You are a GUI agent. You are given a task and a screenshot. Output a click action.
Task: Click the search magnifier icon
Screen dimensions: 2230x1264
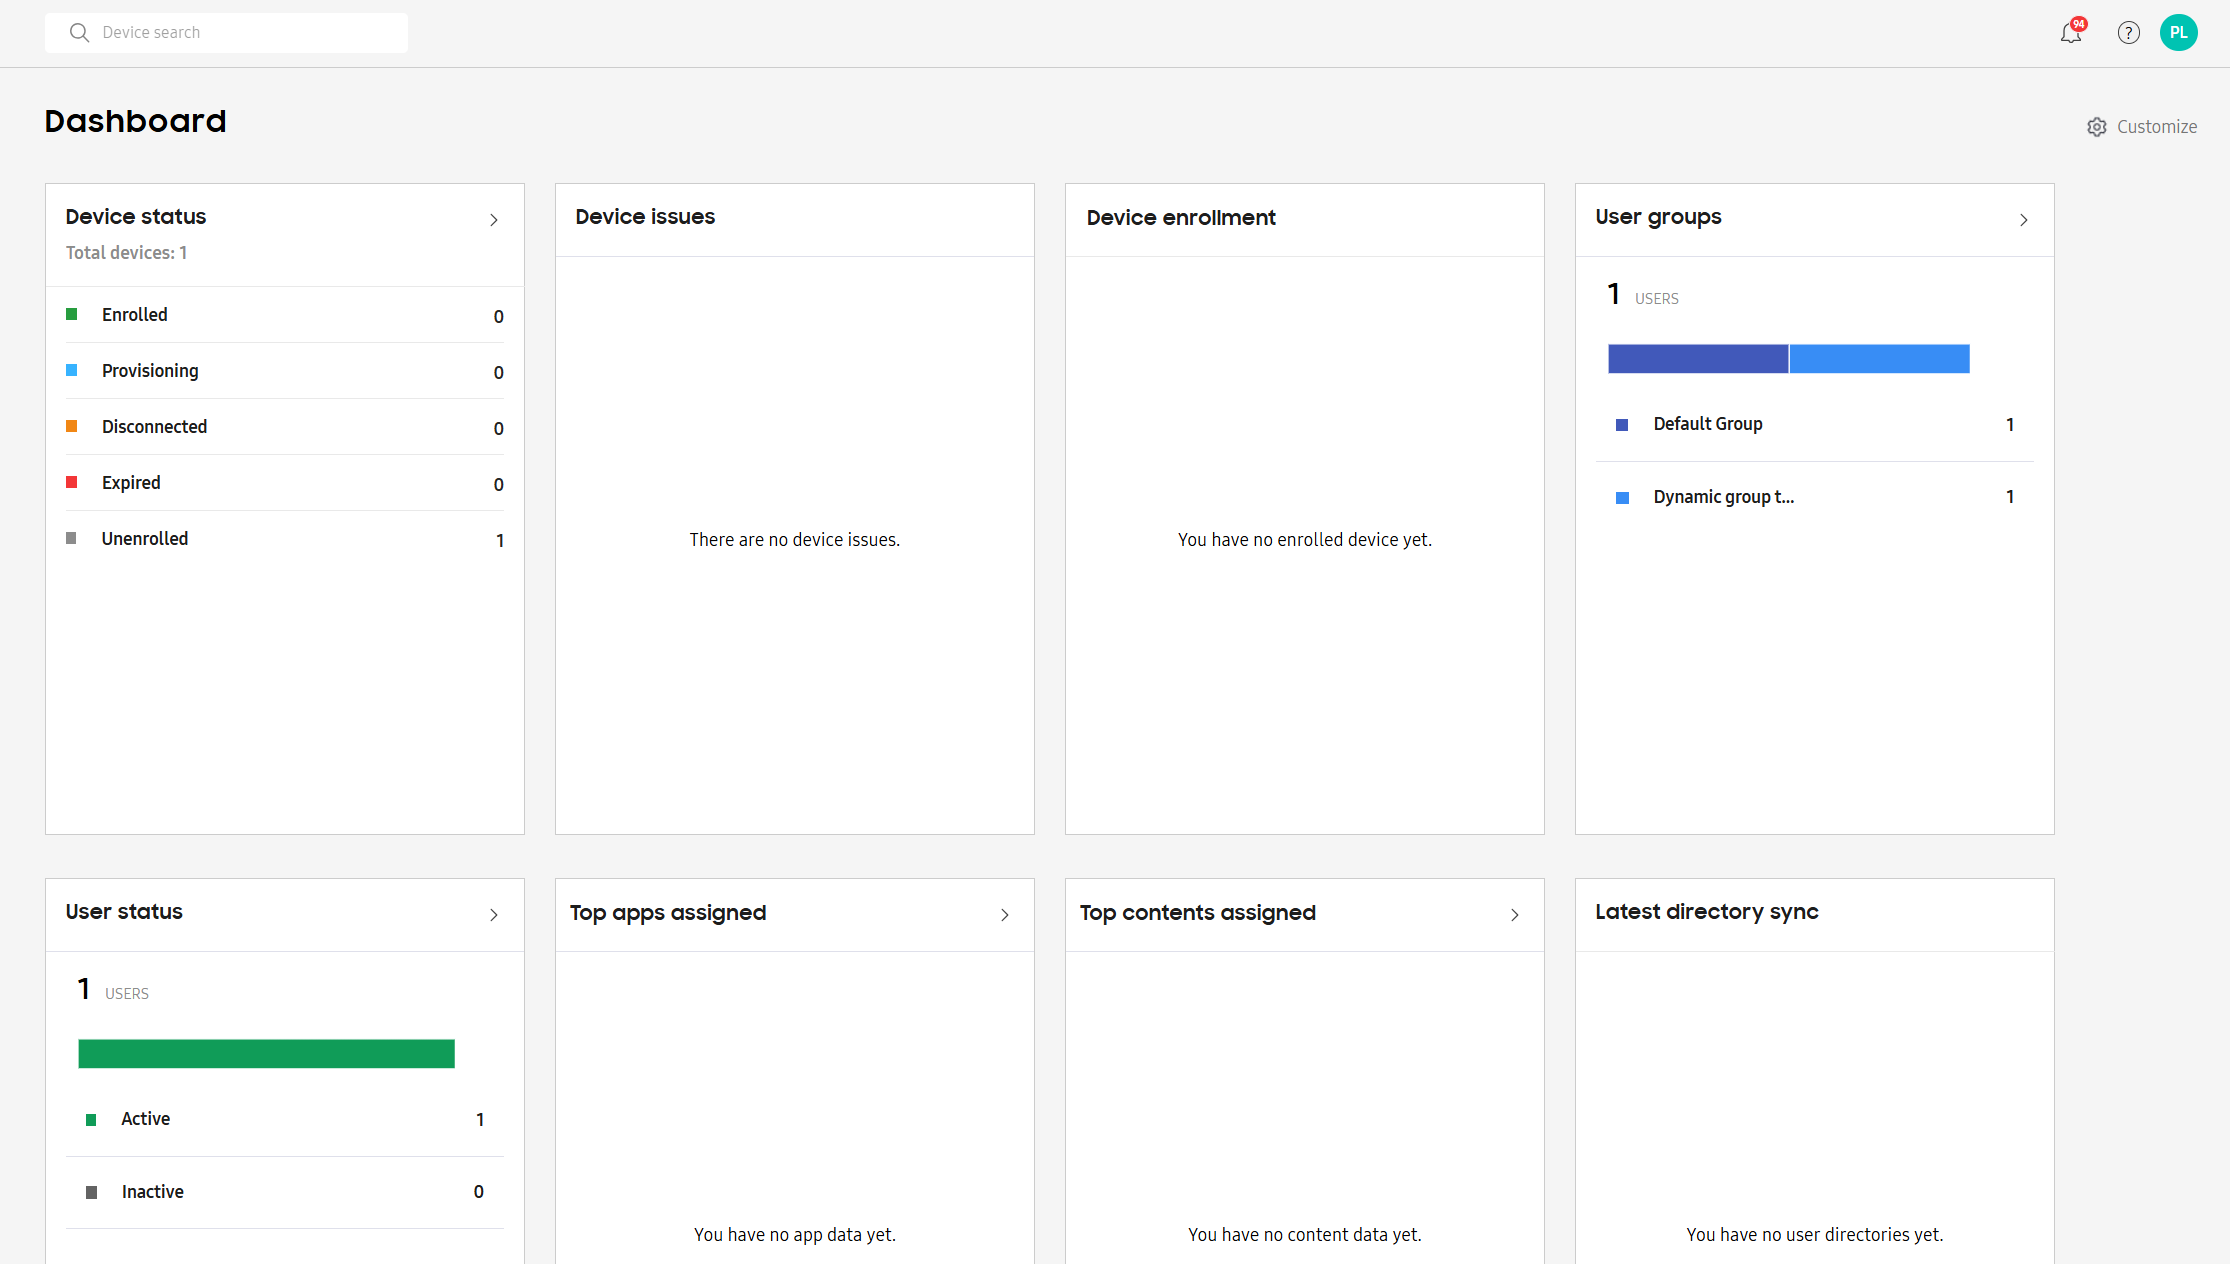click(79, 32)
